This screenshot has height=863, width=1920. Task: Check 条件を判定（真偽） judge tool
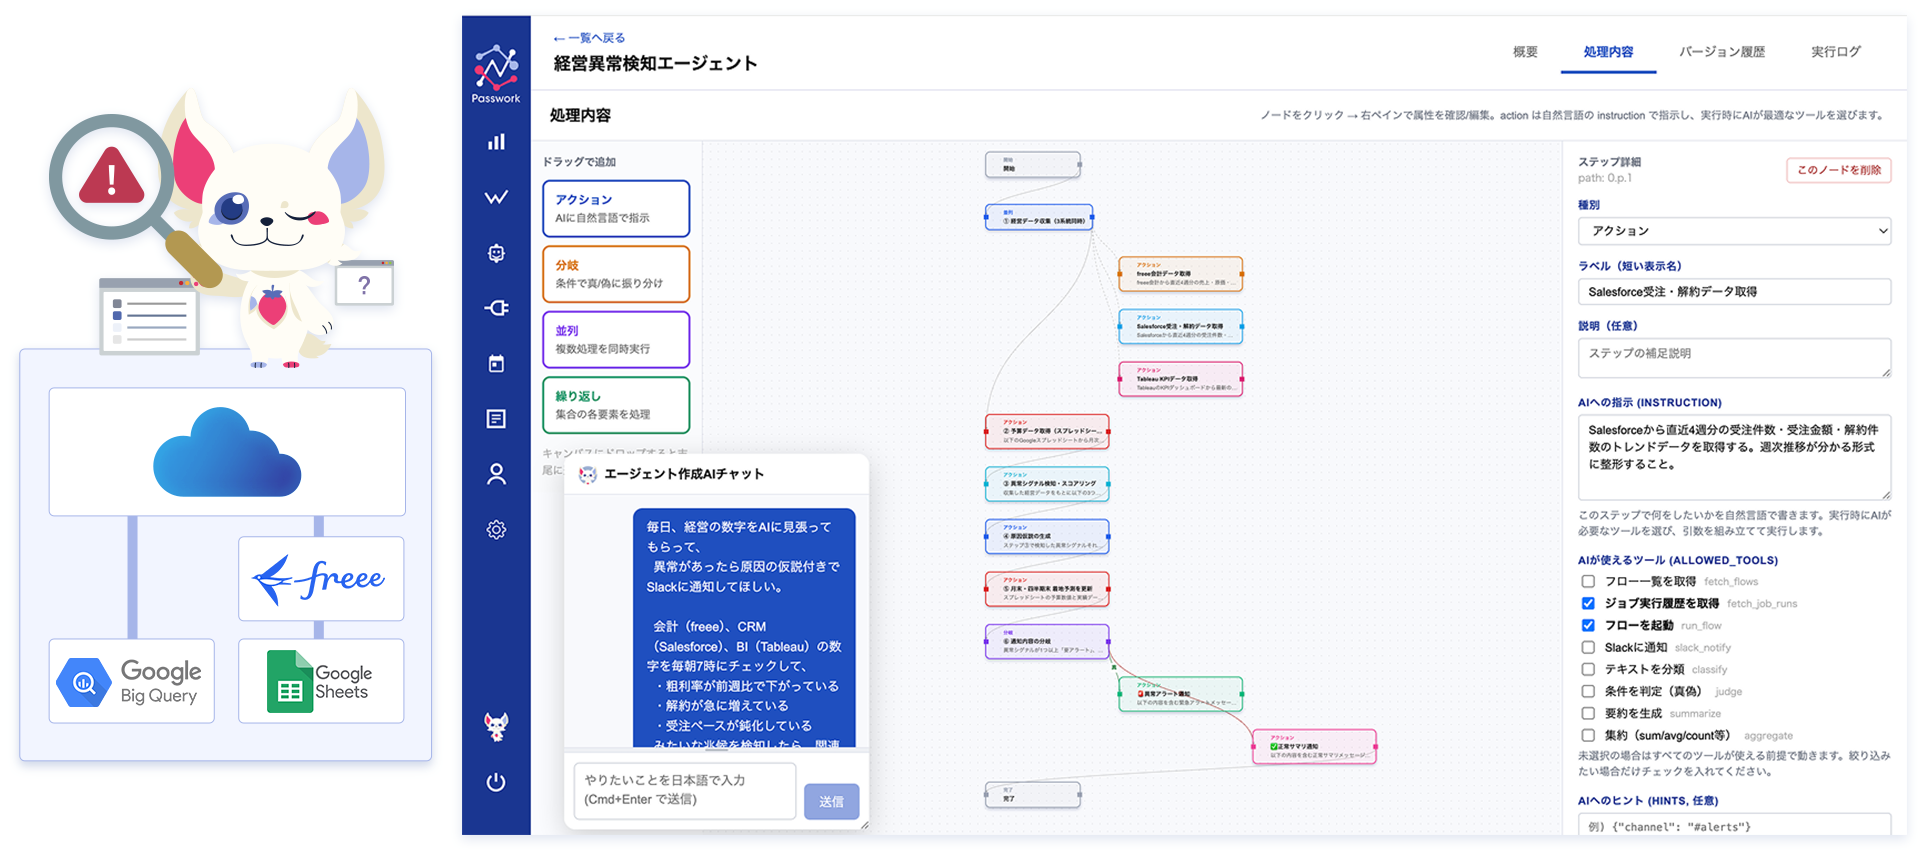pyautogui.click(x=1588, y=691)
